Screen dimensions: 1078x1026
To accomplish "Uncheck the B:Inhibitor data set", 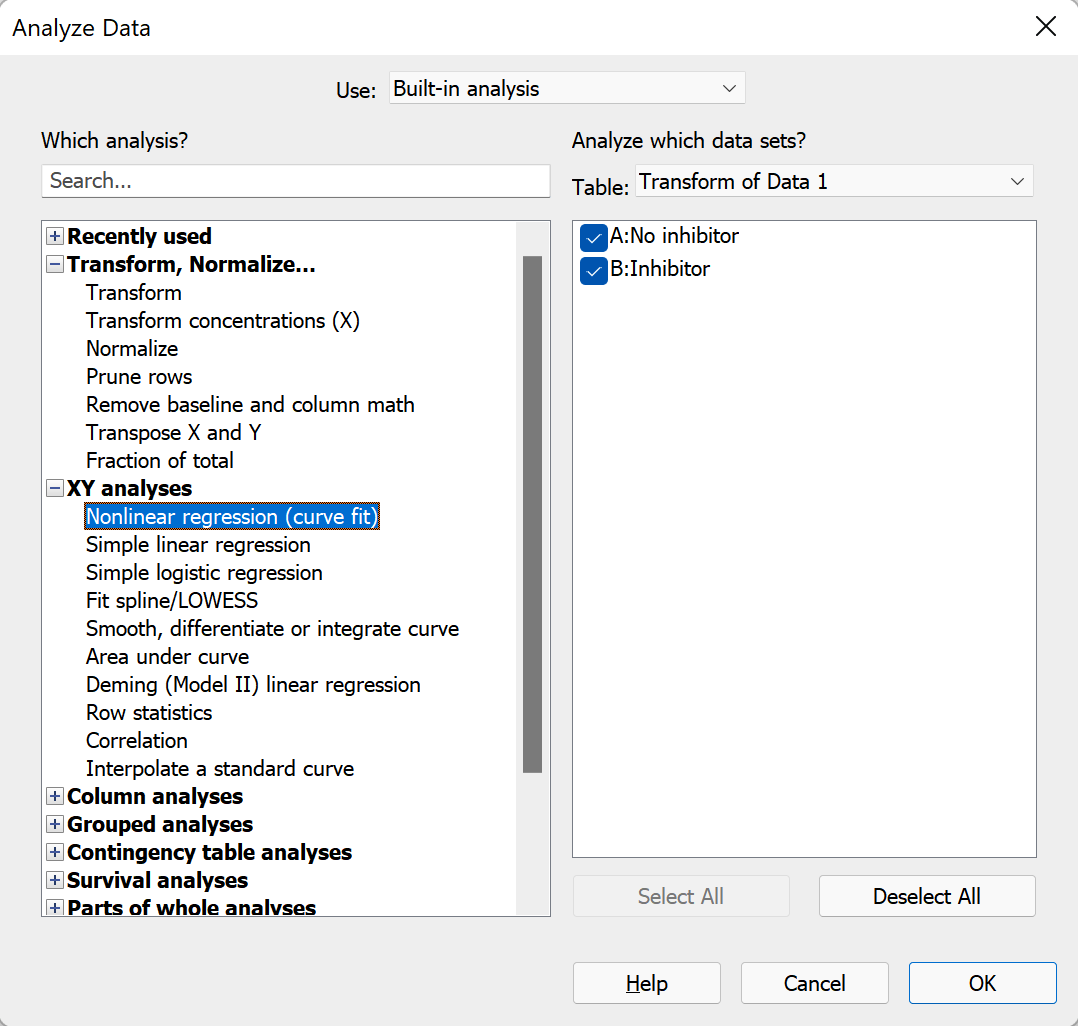I will [x=593, y=270].
